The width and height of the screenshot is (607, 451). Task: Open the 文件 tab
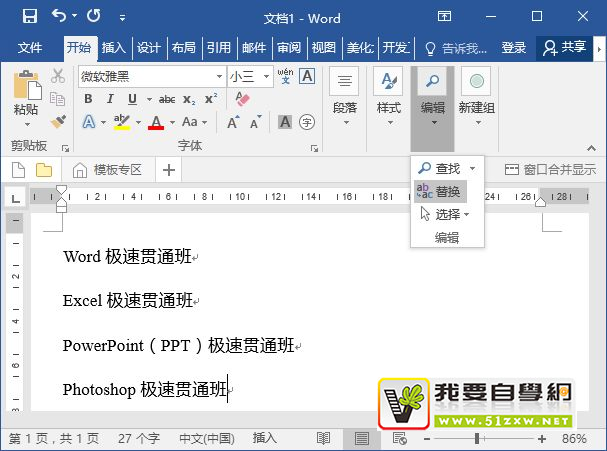point(30,48)
